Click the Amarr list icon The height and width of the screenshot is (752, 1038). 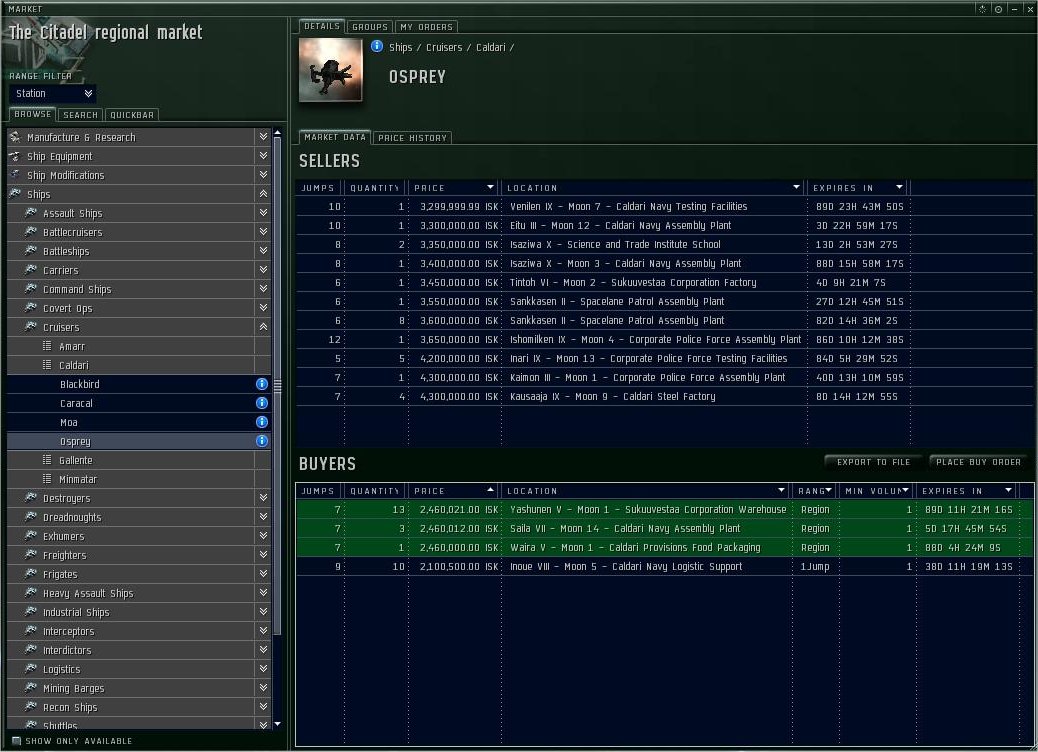(47, 346)
